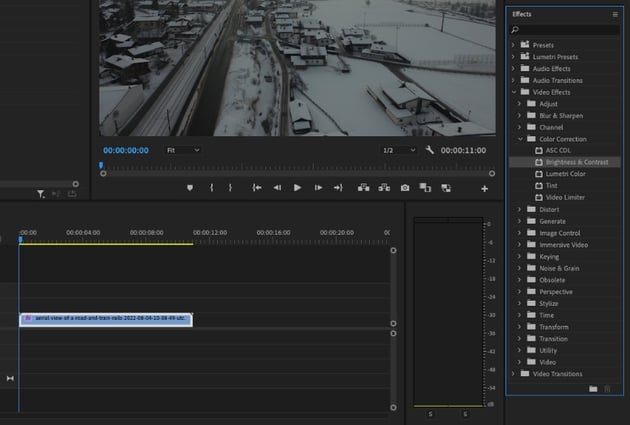Click the Go to Out point button
Screen dimensions: 630x425
[338, 188]
